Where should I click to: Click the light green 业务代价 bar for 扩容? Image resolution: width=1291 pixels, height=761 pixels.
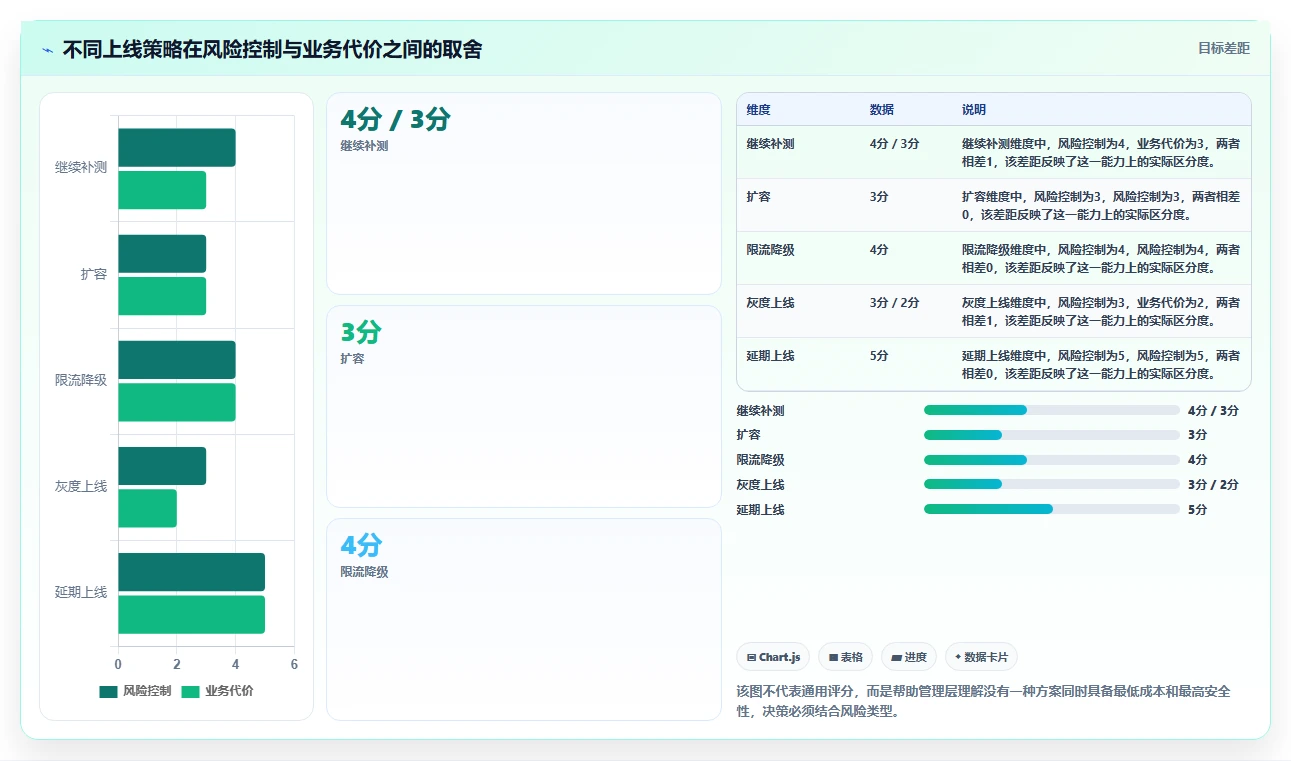click(x=162, y=296)
